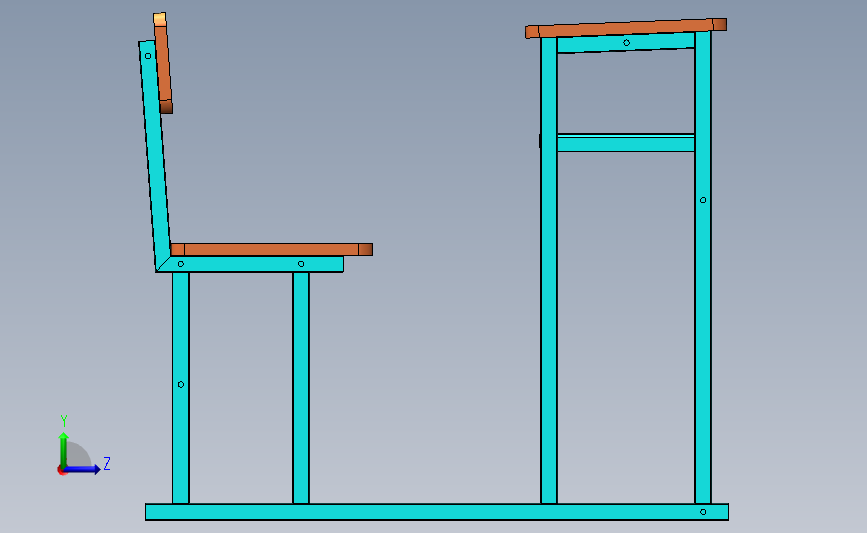This screenshot has height=533, width=867.
Task: Pick the hole on the base rail end
Action: (x=703, y=512)
